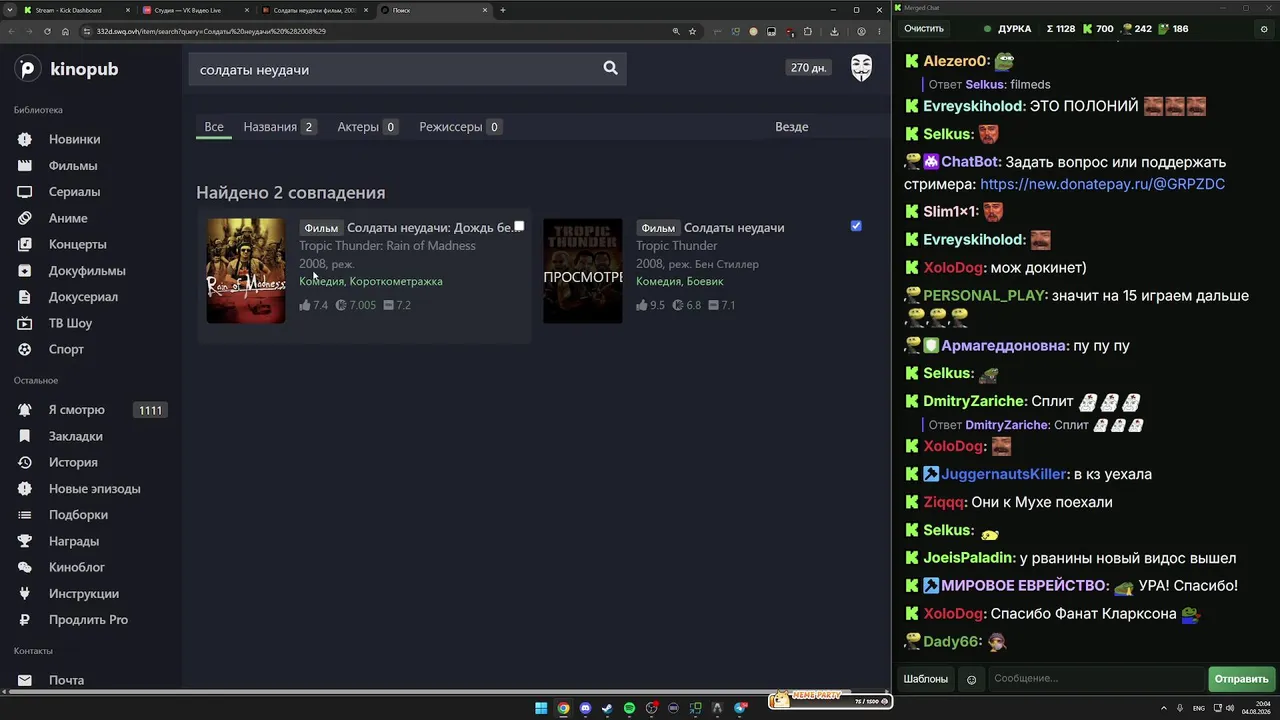Open Почта contact link
This screenshot has height=720, width=1280.
[x=66, y=680]
